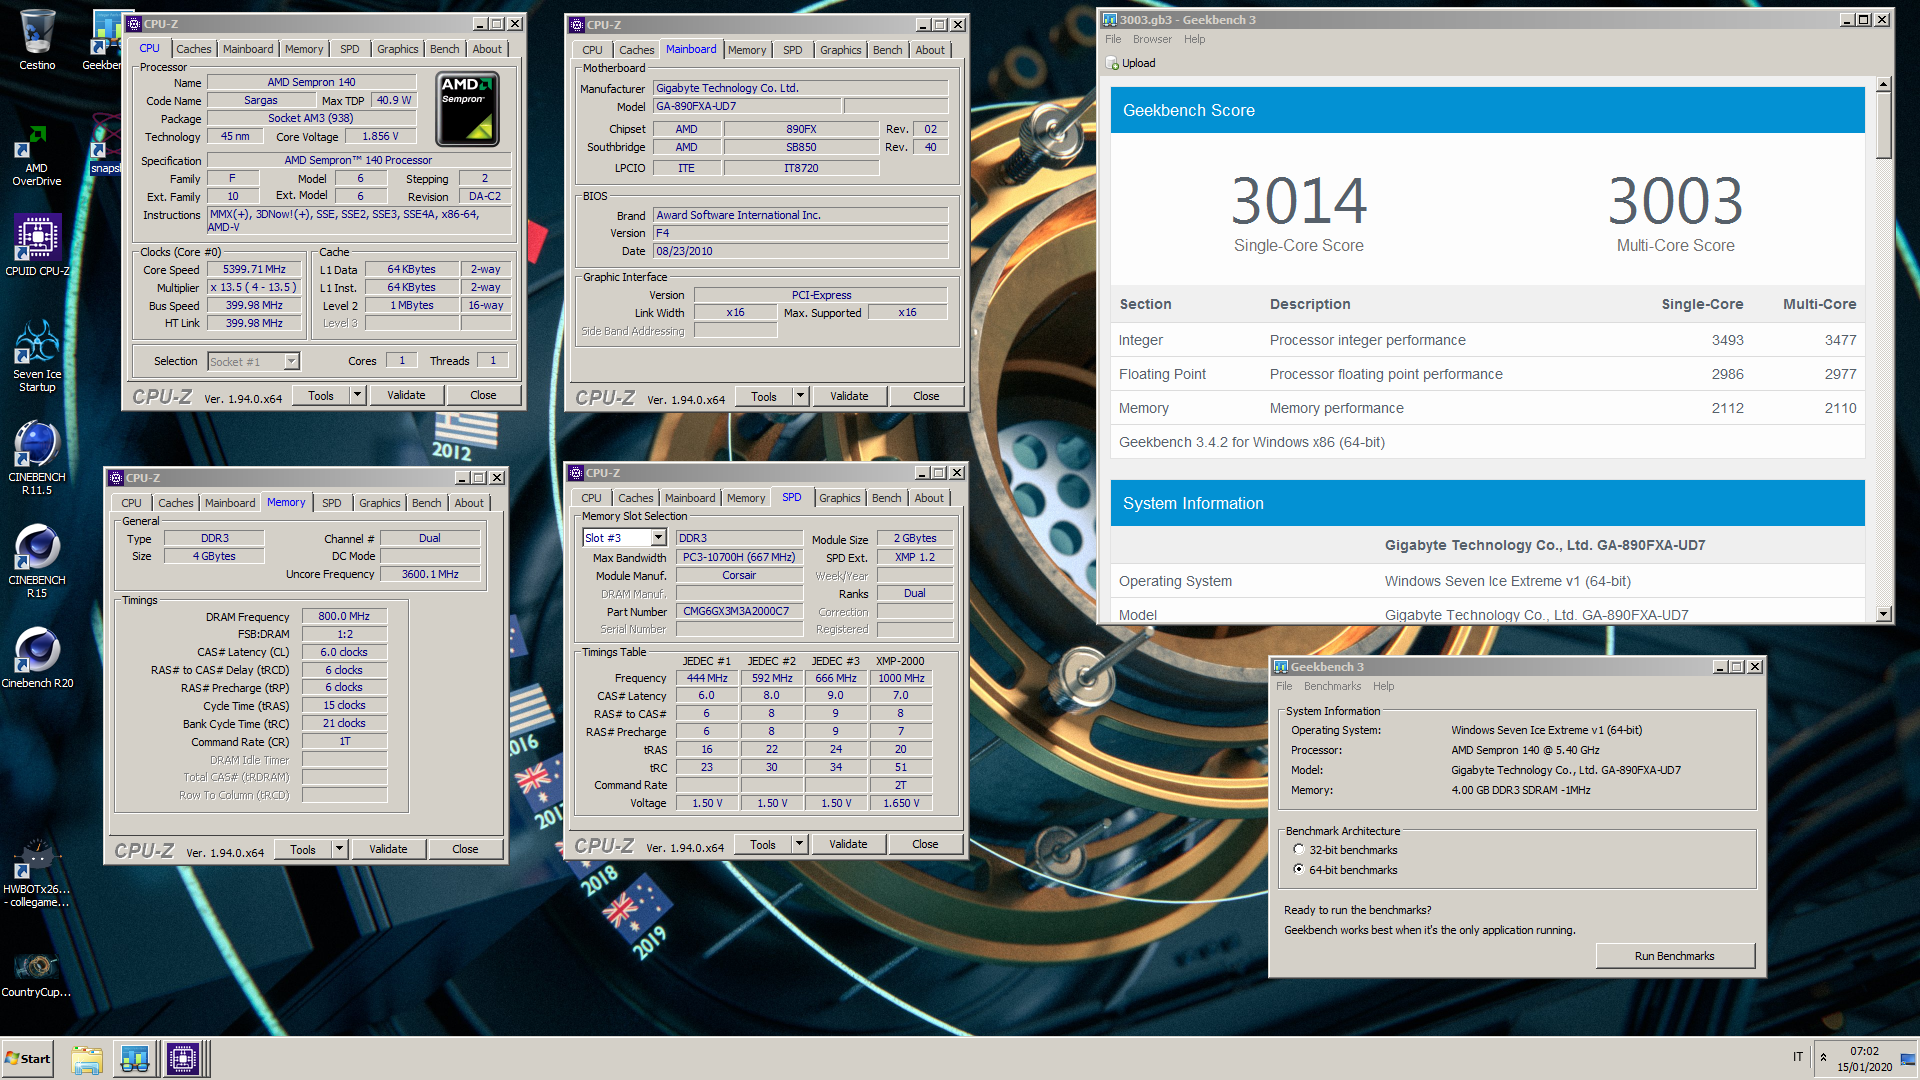Switch to About tab in SPD window
Image resolution: width=1920 pixels, height=1080 pixels.
pos(929,498)
